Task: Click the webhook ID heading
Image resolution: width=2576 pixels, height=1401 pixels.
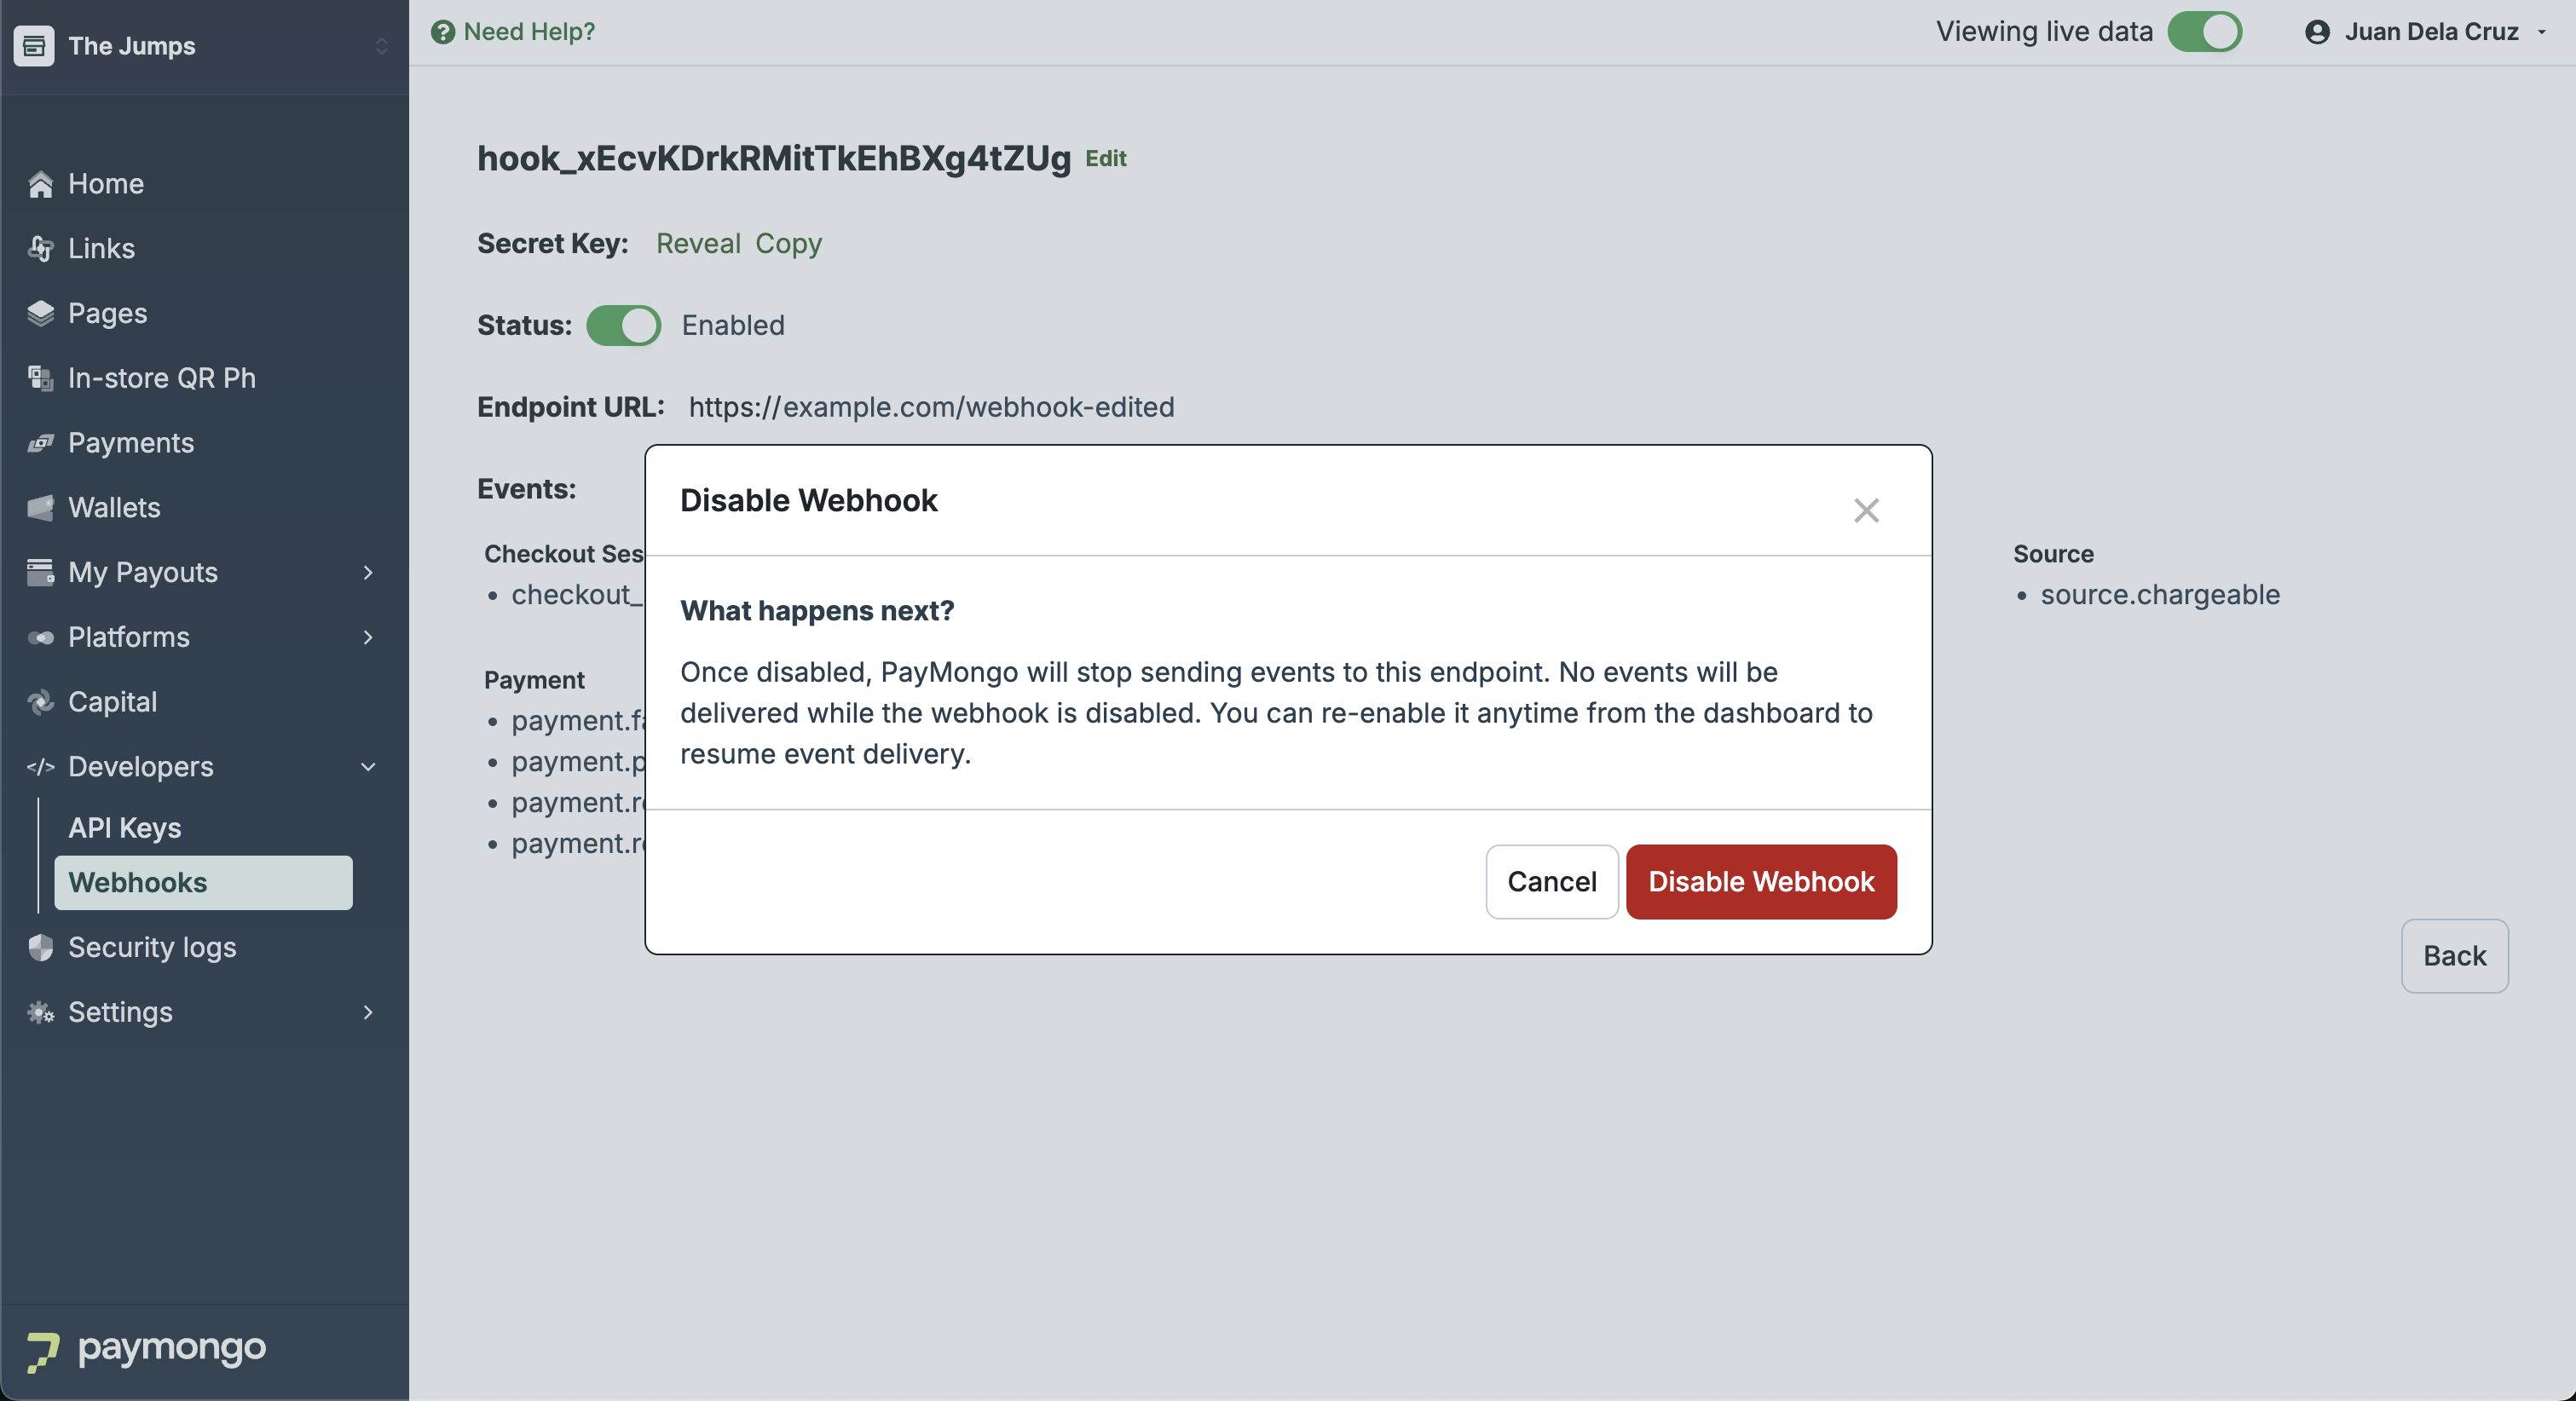Action: pos(774,158)
